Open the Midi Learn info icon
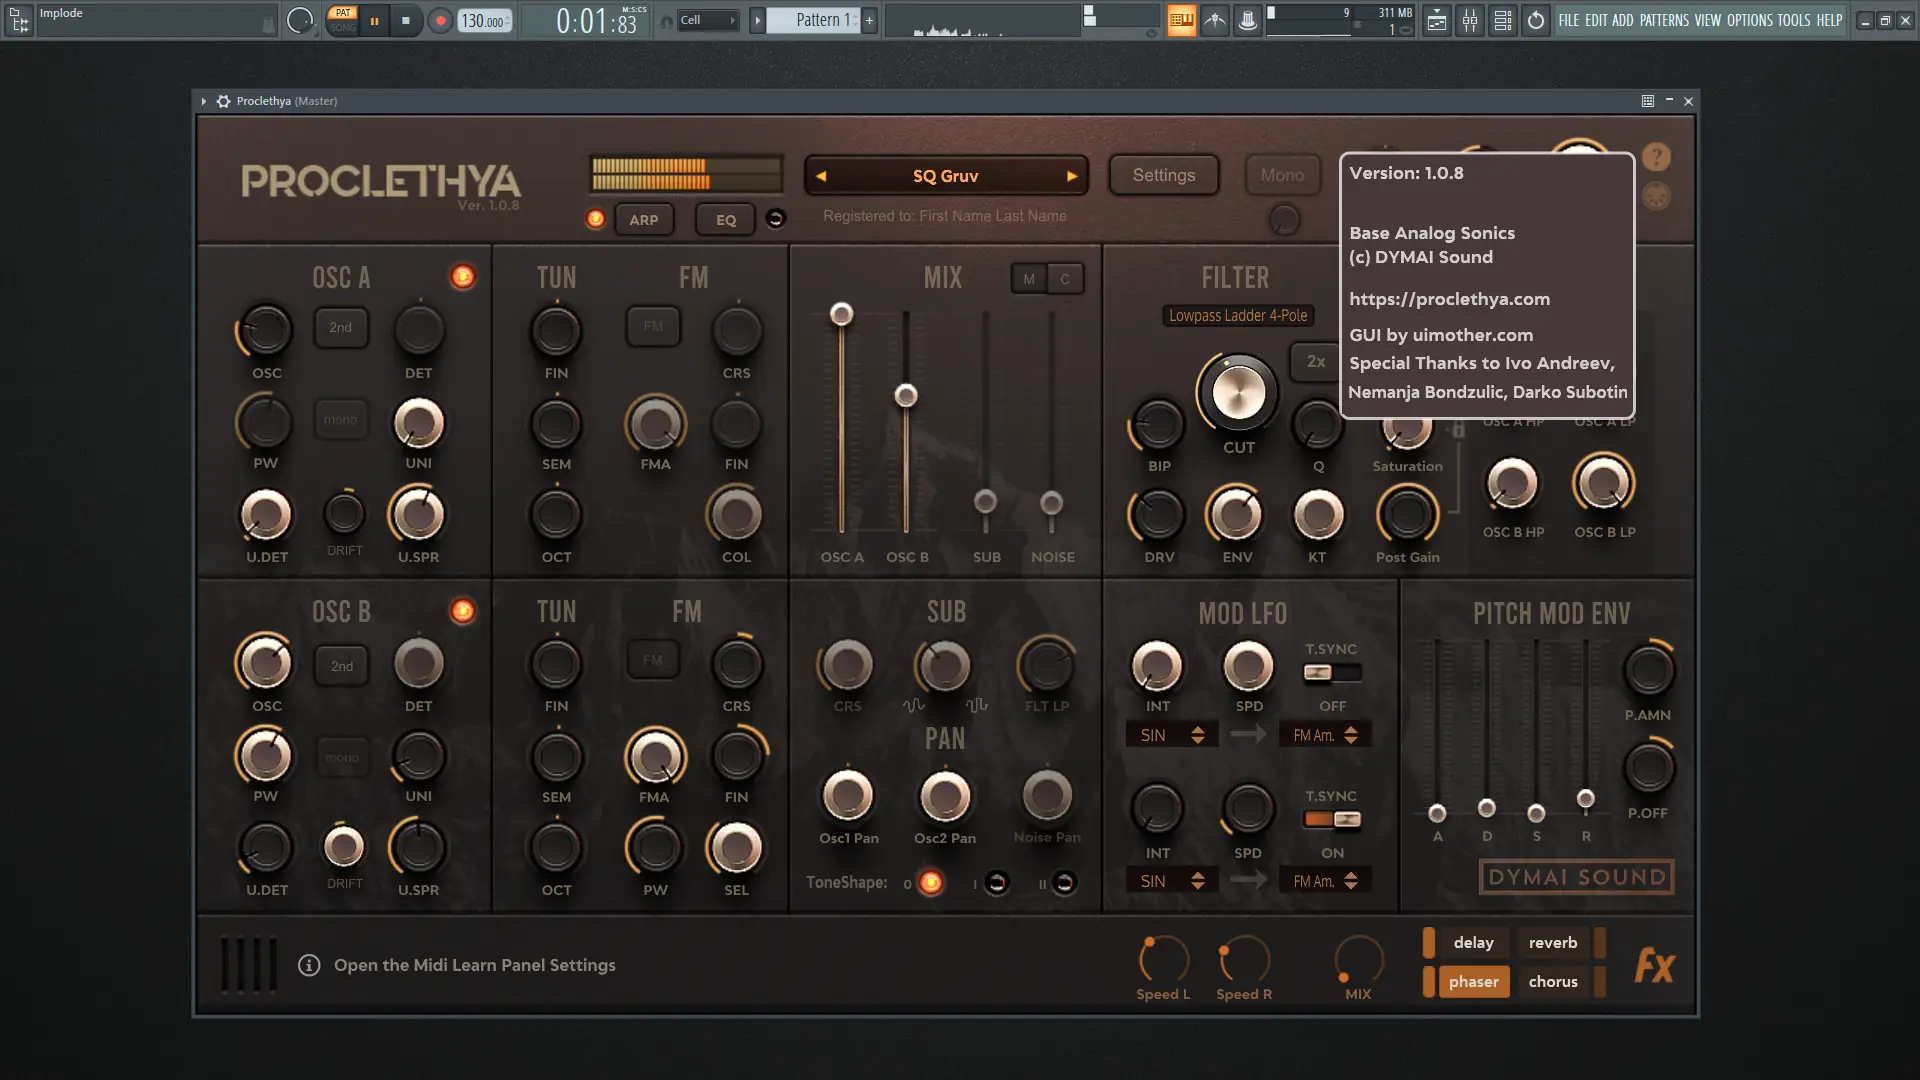Image resolution: width=1920 pixels, height=1080 pixels. [x=309, y=965]
